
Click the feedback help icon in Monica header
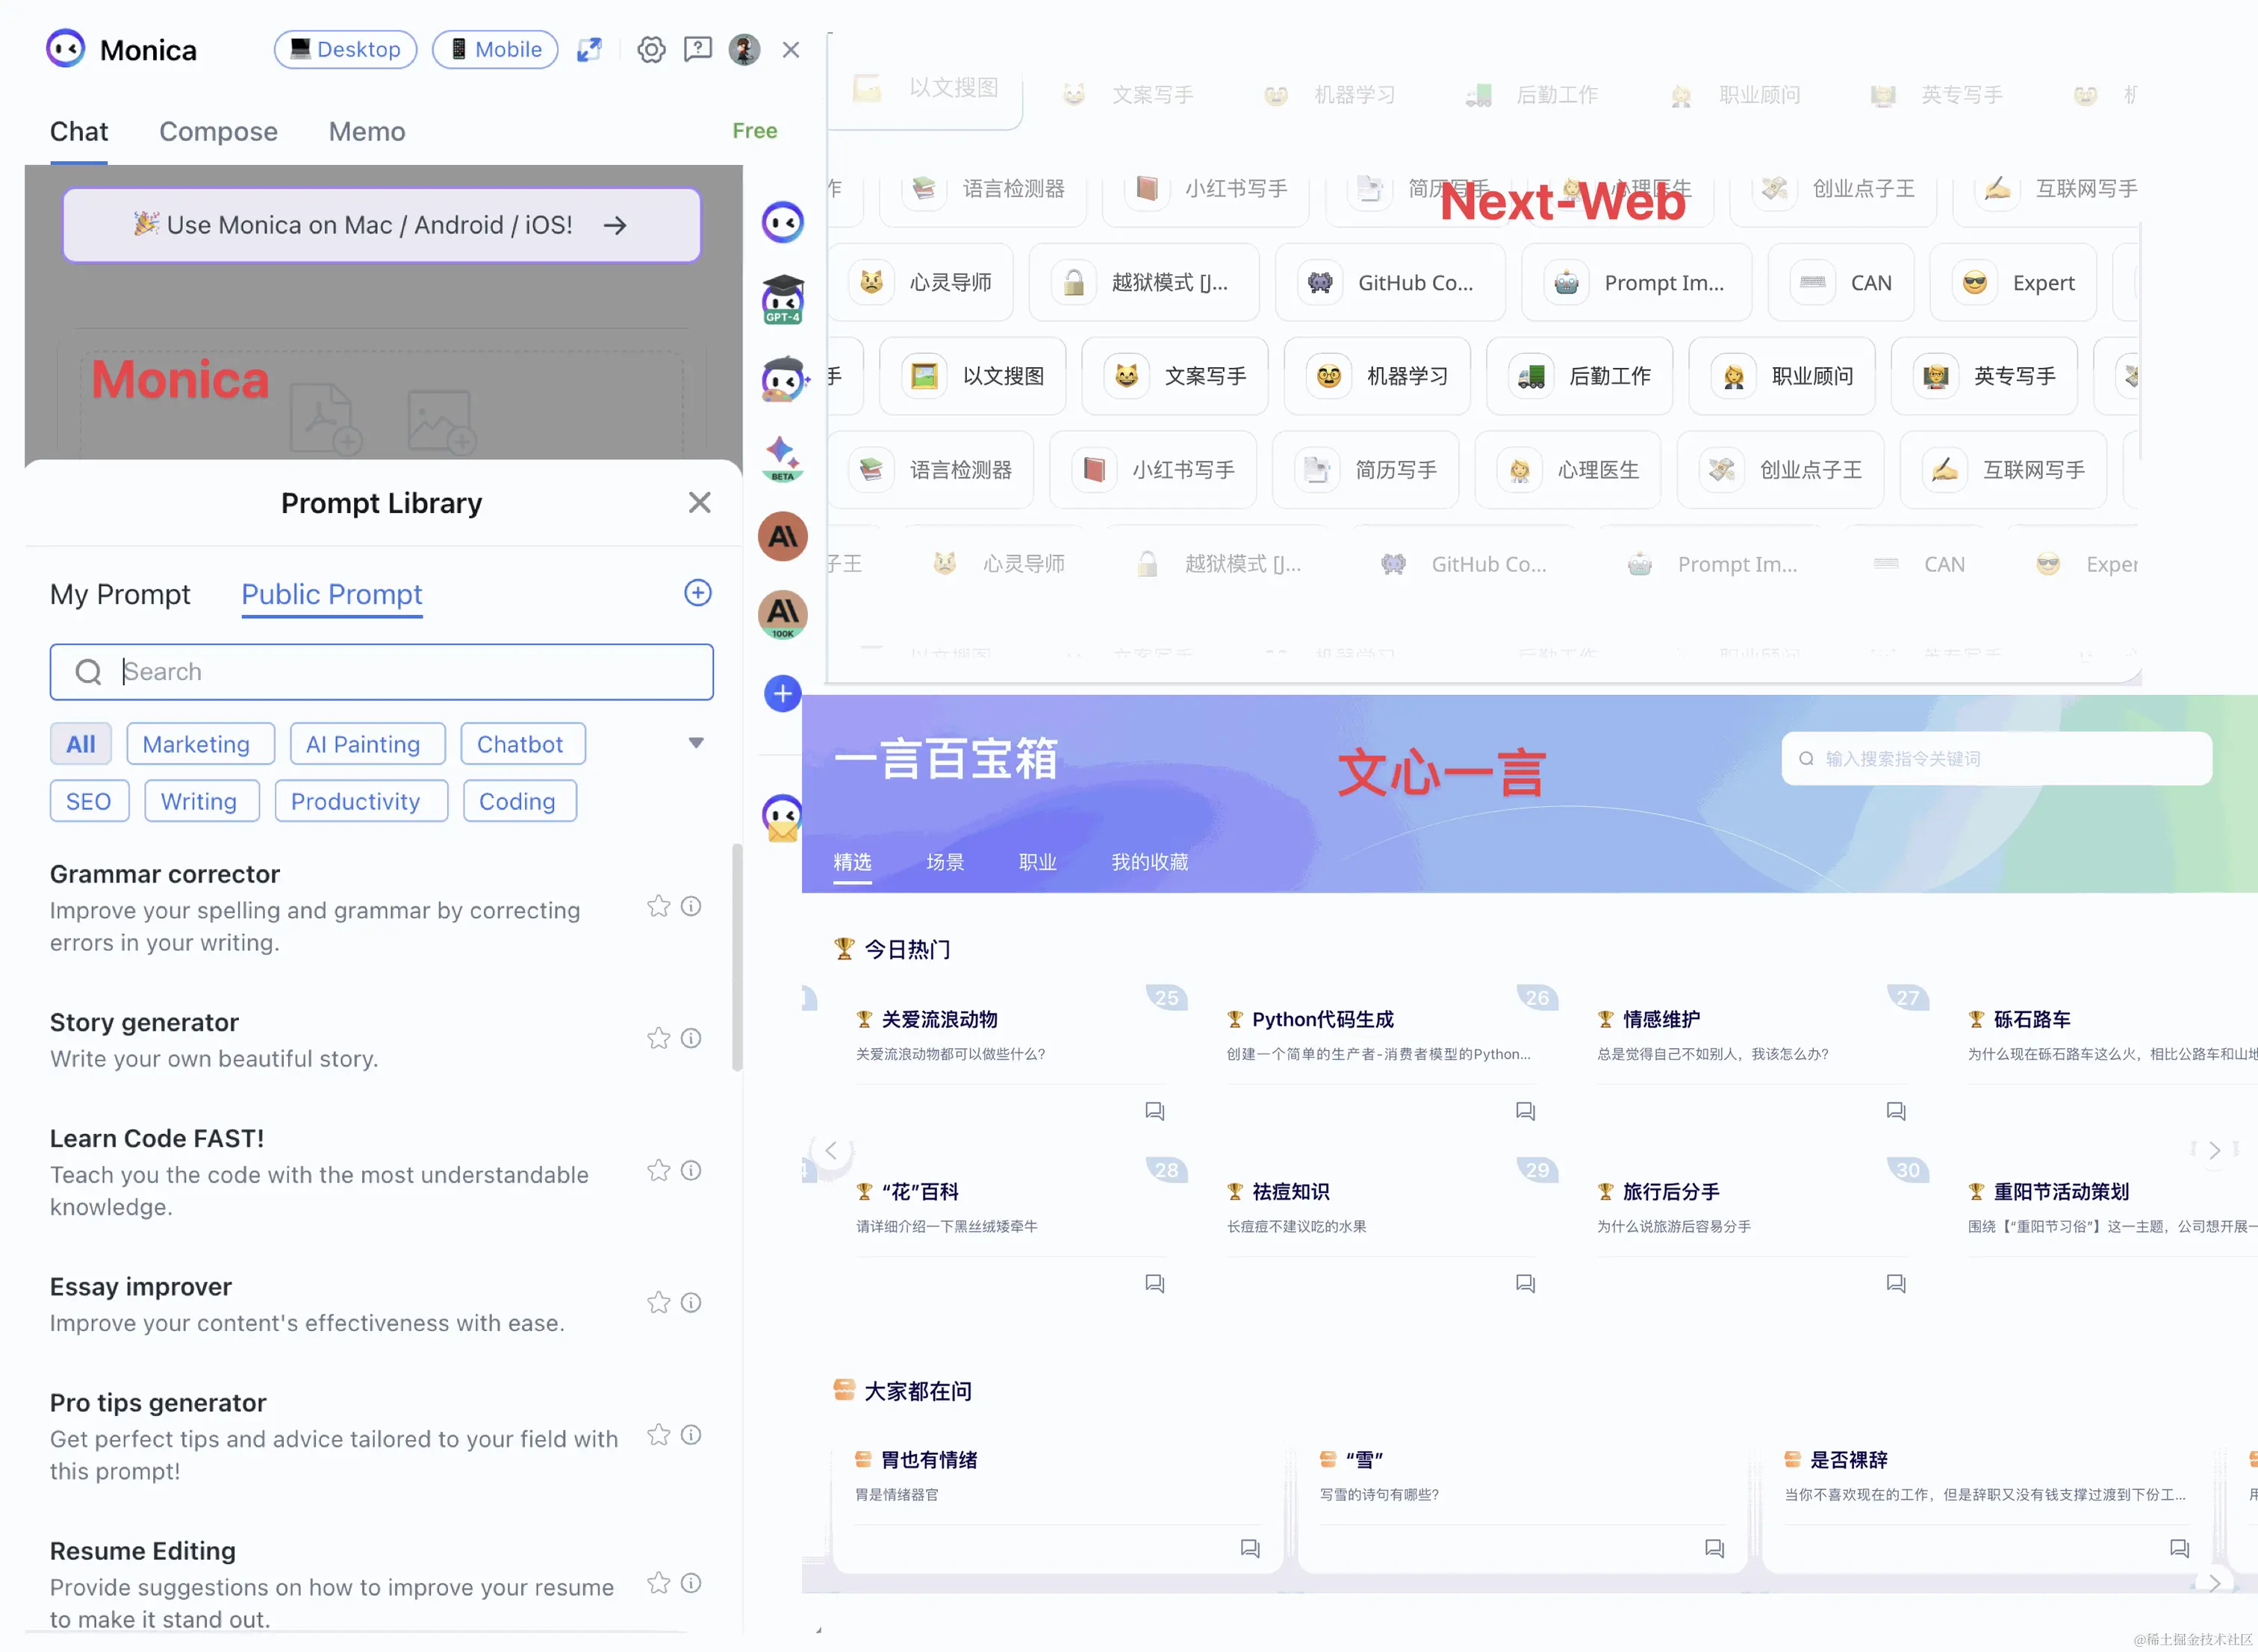click(697, 49)
